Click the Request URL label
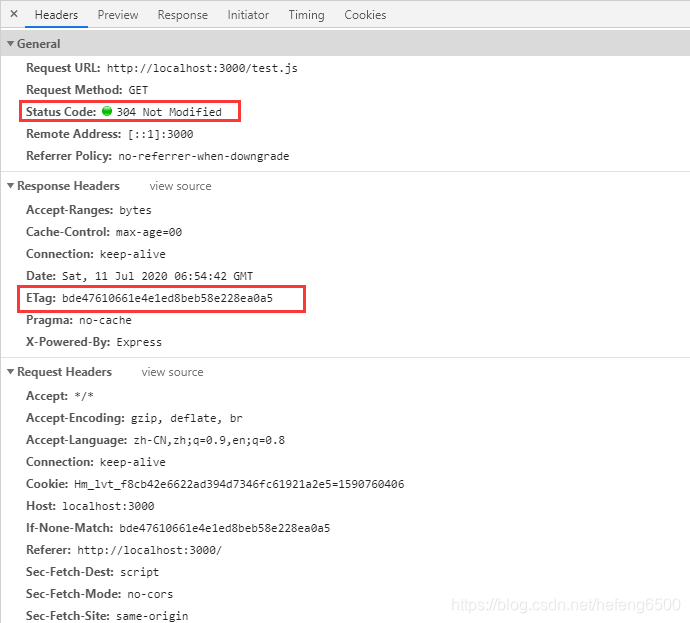Viewport: 690px width, 623px height. (x=63, y=68)
